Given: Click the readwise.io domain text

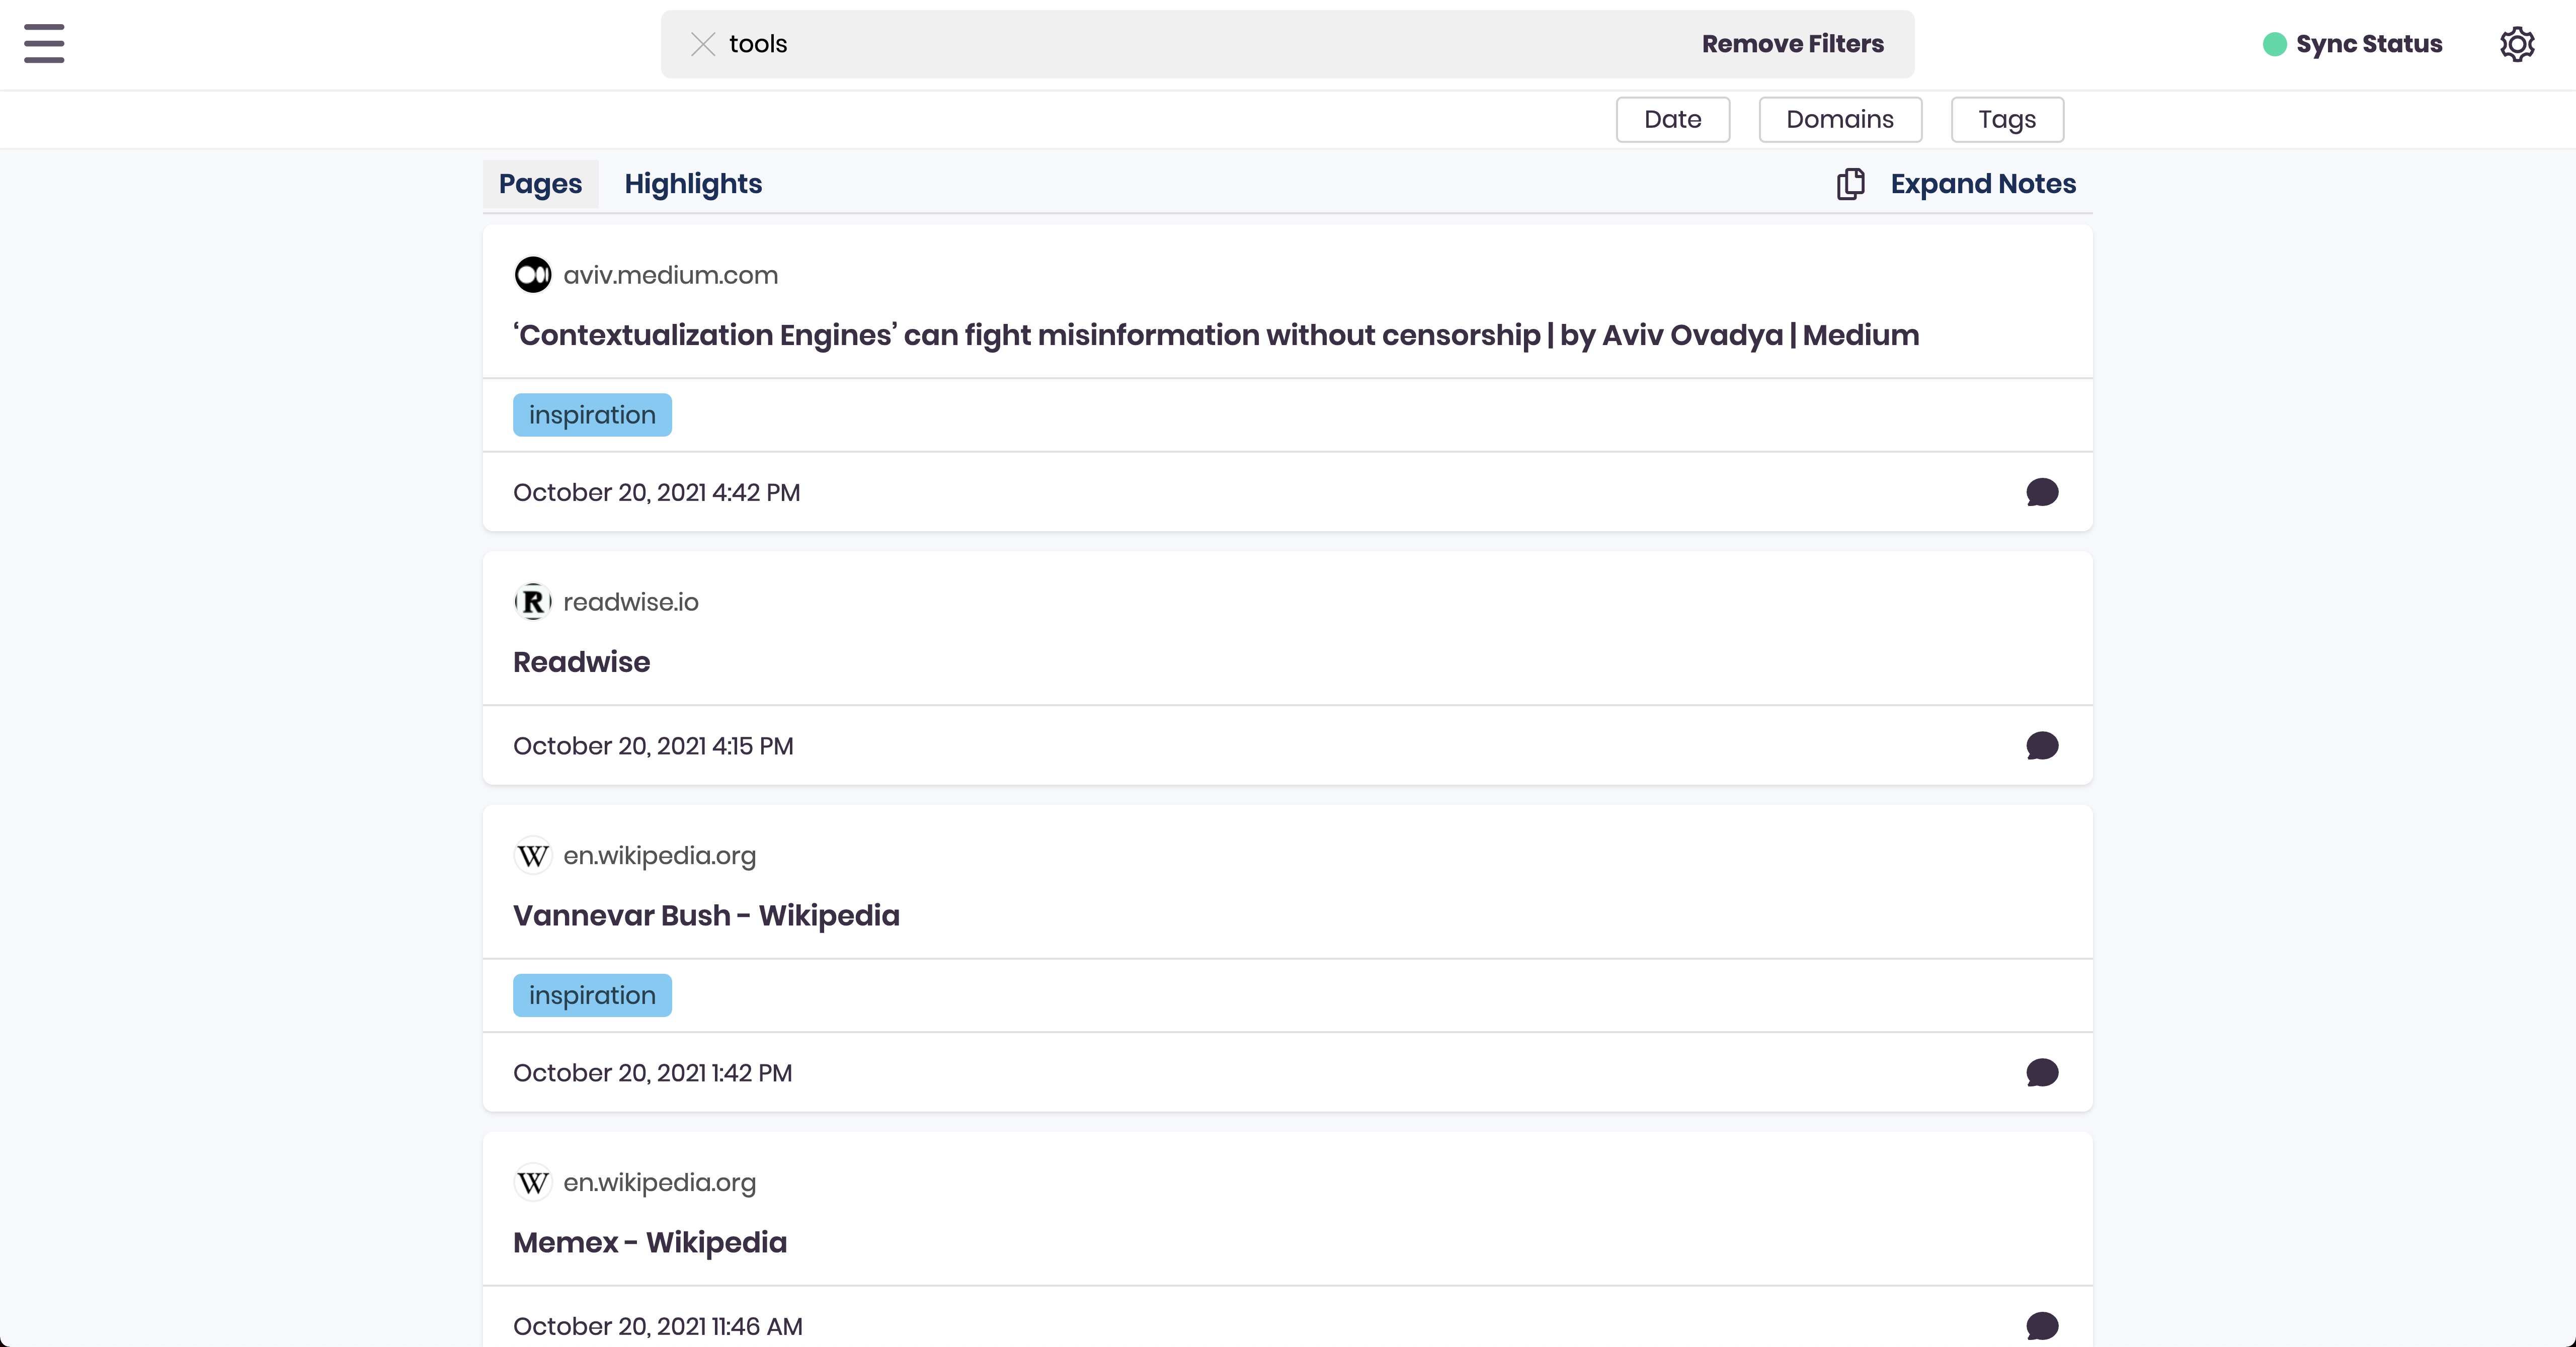Looking at the screenshot, I should (x=630, y=602).
